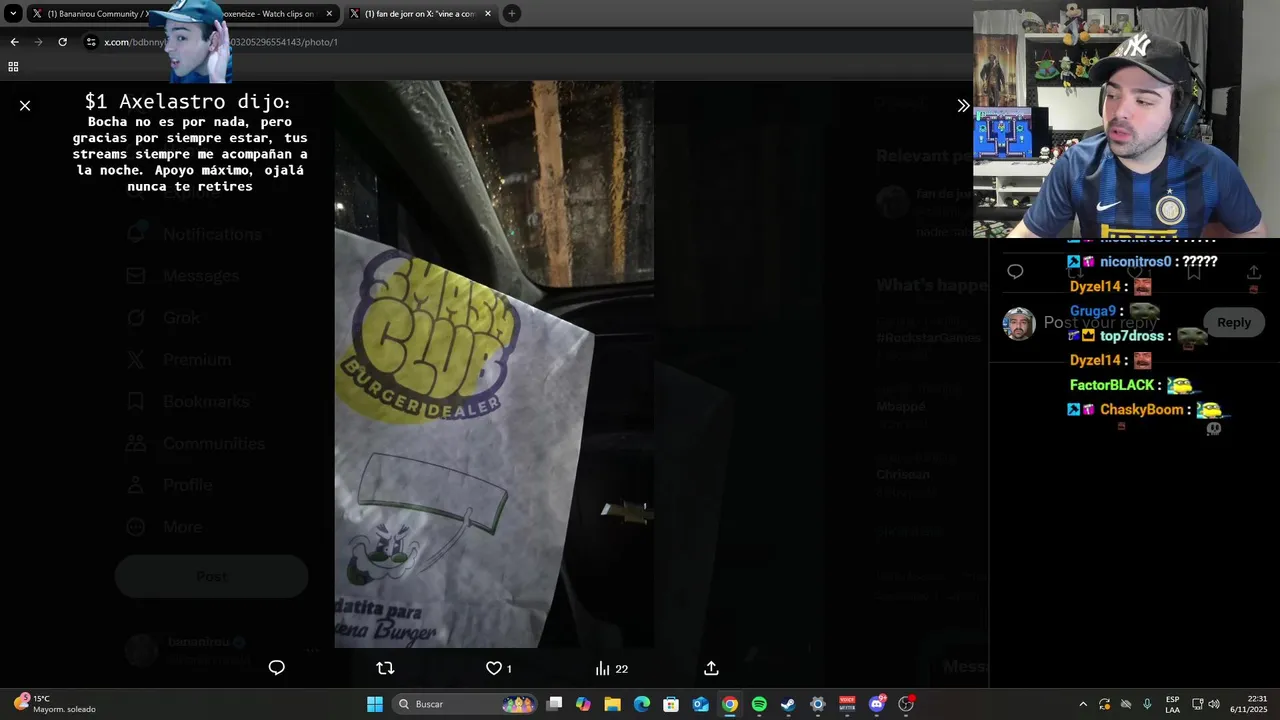Screen dimensions: 1280x720
Task: Click the ESP LAA language indicator
Action: point(1172,704)
